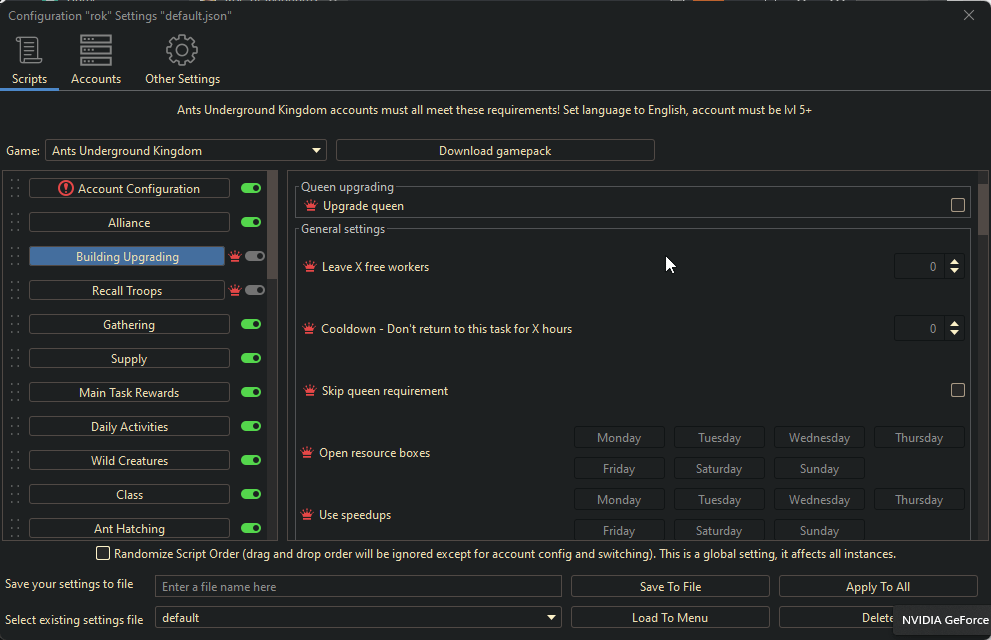Click crown icon beside Recall Troops
This screenshot has height=640, width=991.
(x=235, y=291)
